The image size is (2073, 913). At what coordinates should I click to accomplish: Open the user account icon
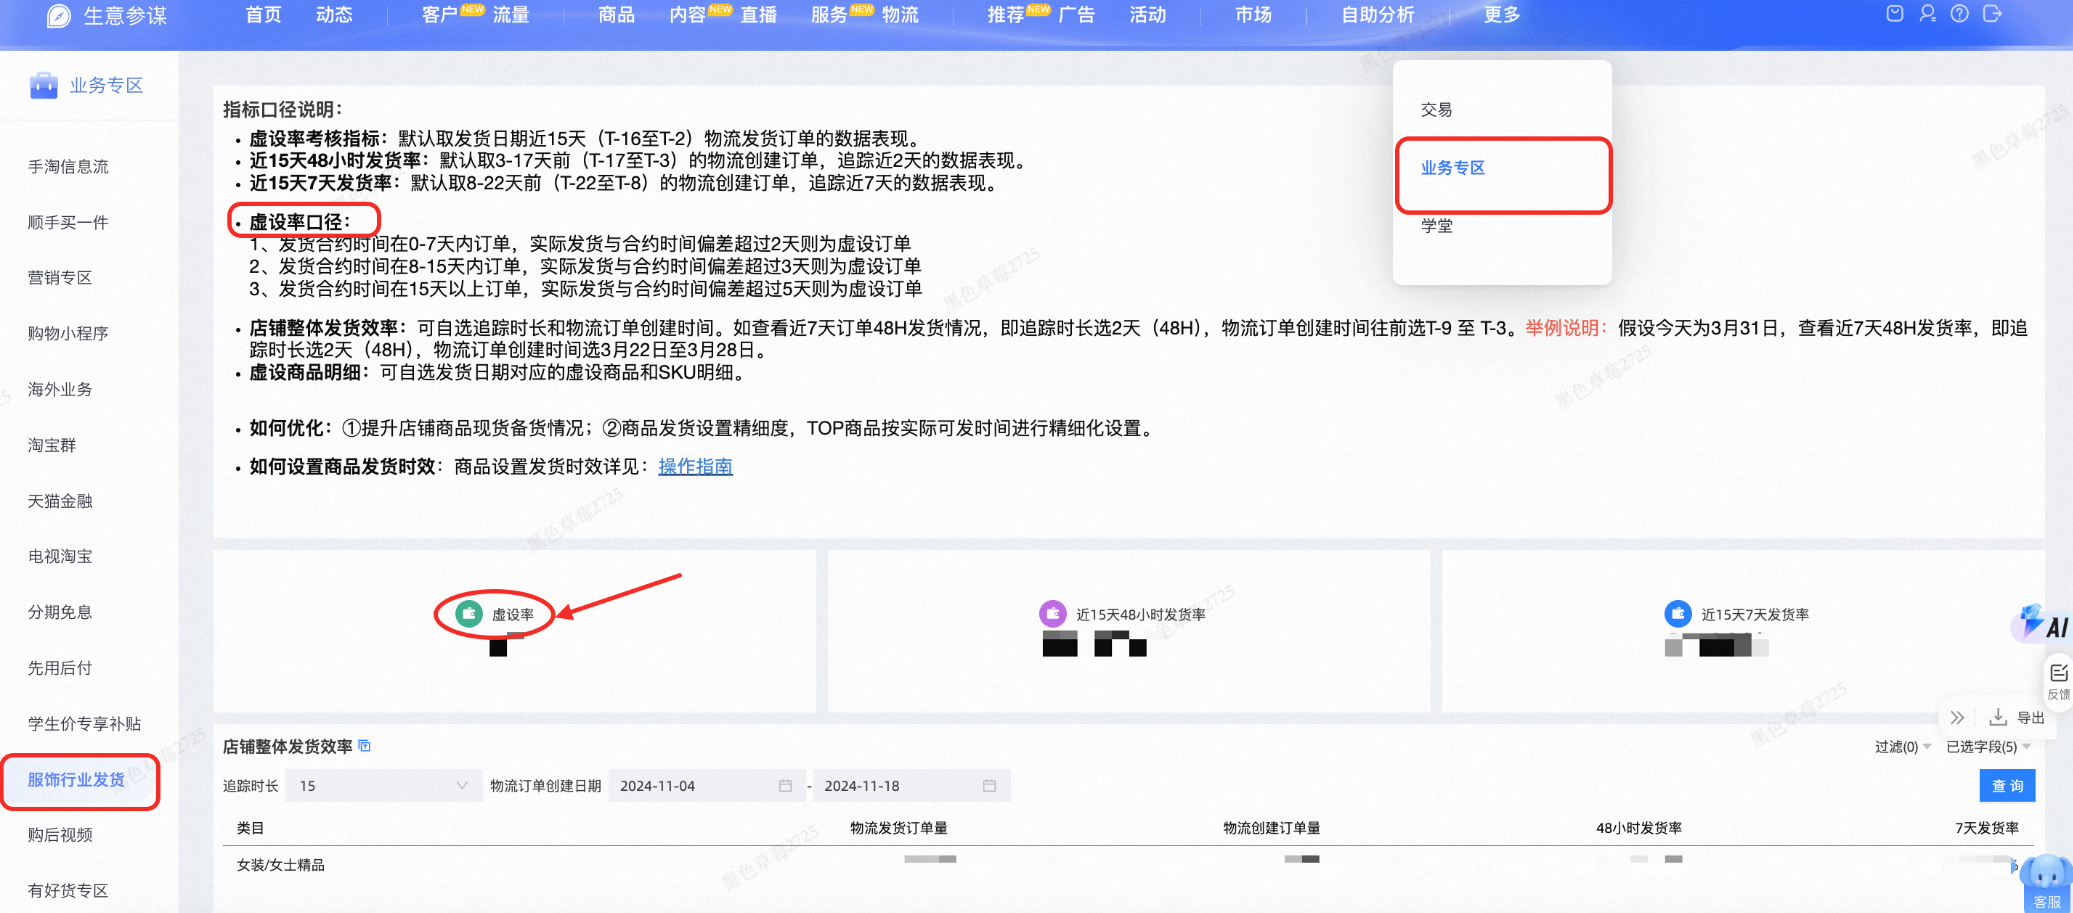(1927, 14)
